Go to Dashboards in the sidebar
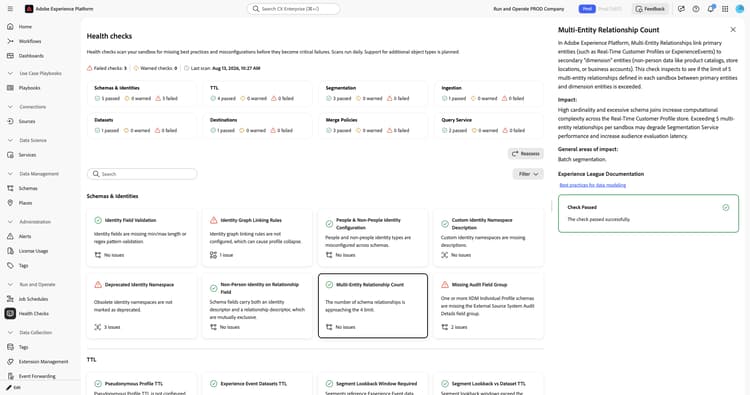Viewport: 750px width, 395px height. click(x=31, y=56)
